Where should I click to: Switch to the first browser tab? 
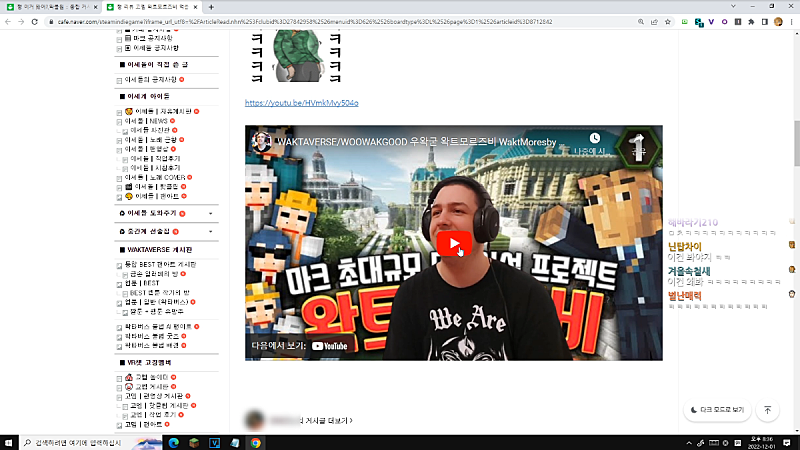[50, 7]
